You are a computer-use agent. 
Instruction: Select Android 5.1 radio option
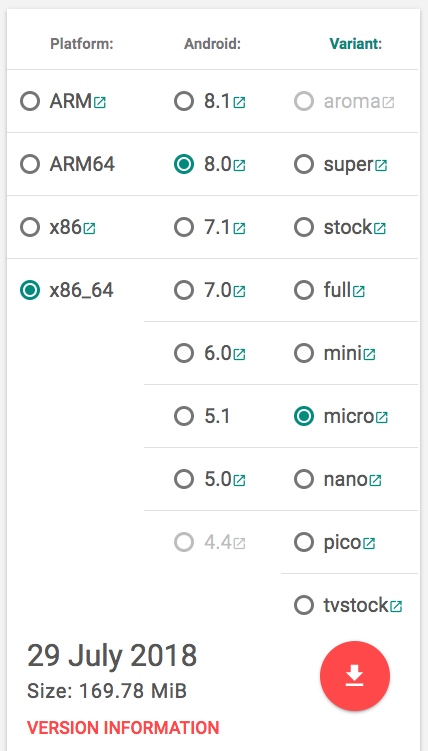(x=184, y=417)
